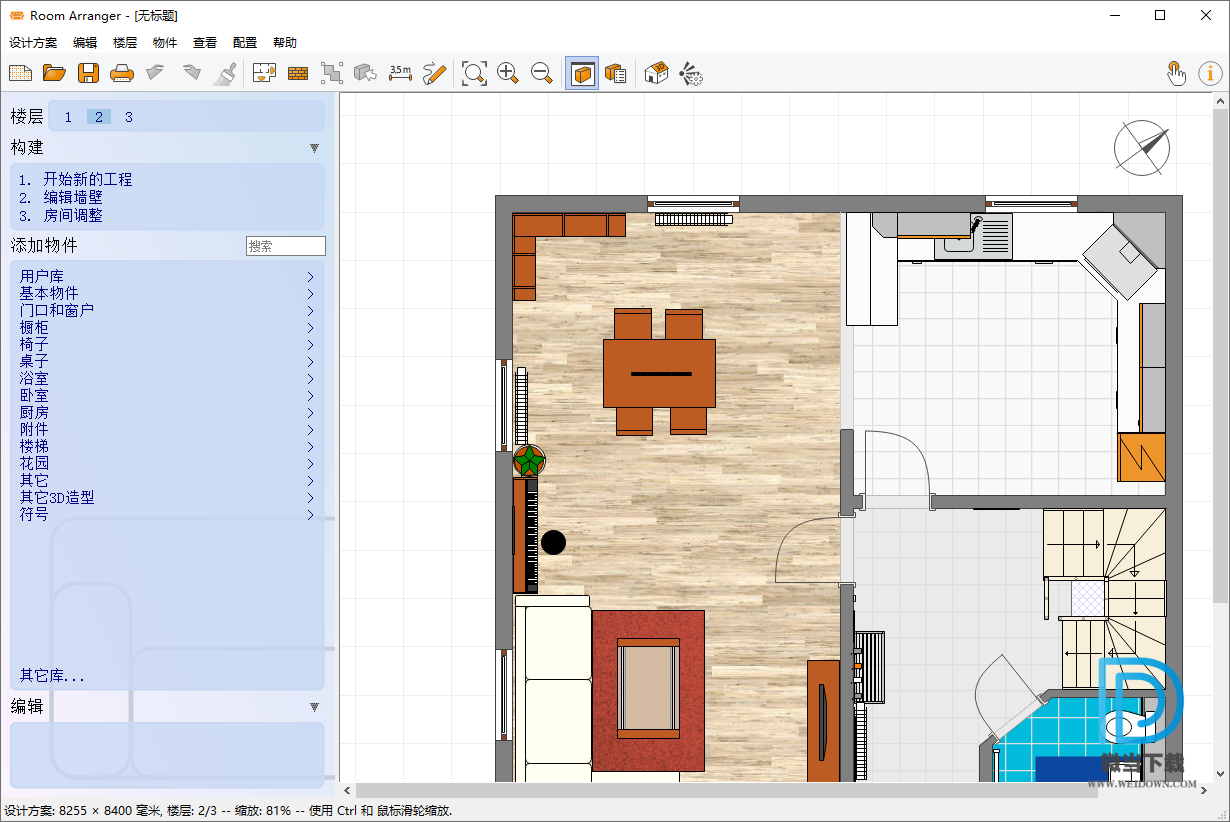Click the print icon
The height and width of the screenshot is (822, 1230).
122,73
